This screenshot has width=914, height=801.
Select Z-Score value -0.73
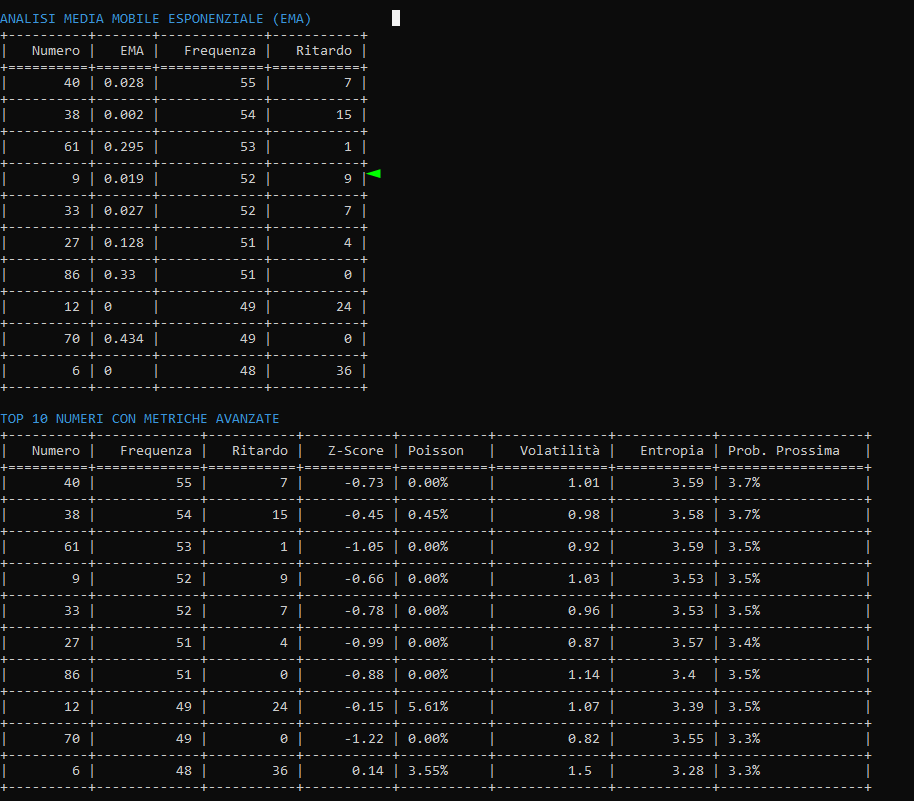[x=364, y=483]
